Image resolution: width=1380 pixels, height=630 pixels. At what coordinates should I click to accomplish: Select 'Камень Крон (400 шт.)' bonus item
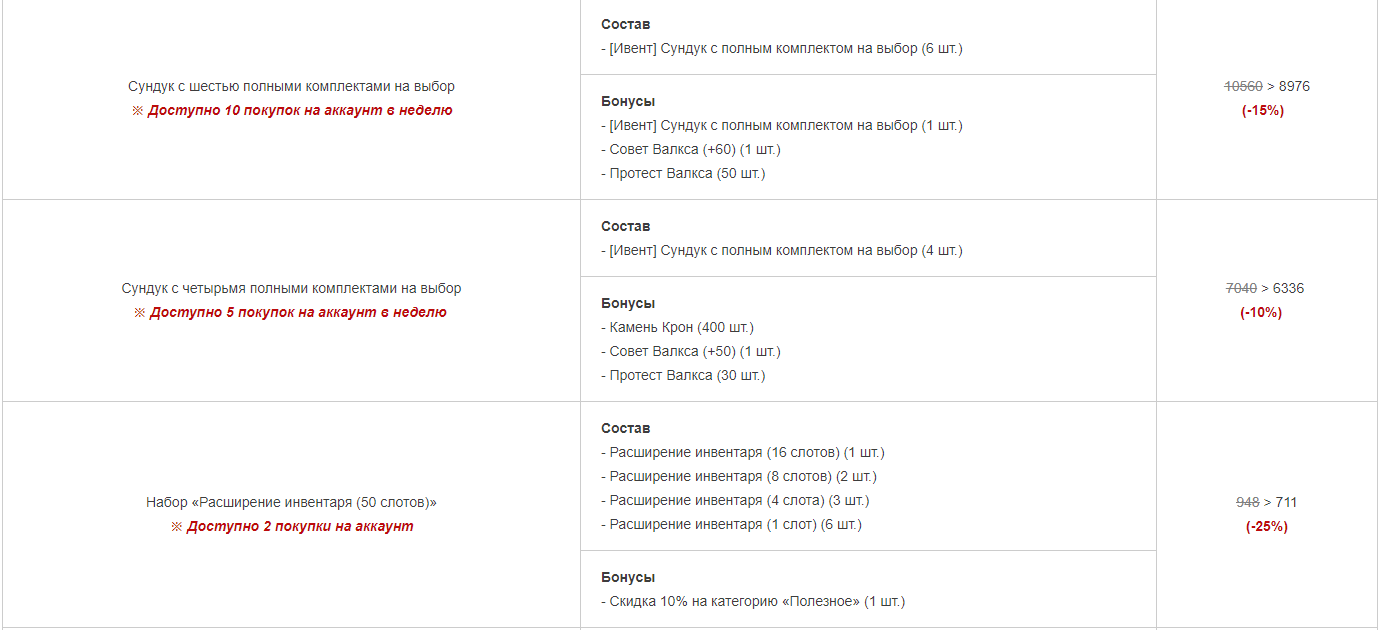[677, 328]
